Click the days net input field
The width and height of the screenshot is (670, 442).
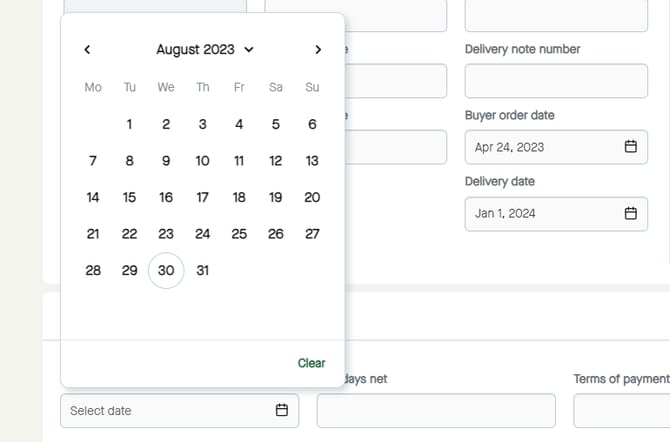435,410
